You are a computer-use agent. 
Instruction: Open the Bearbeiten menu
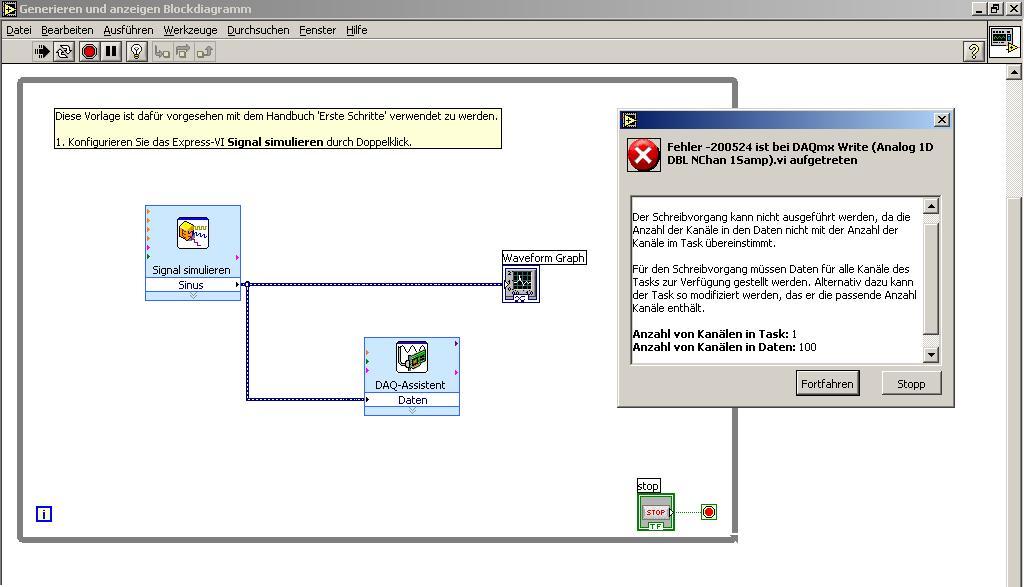pyautogui.click(x=67, y=30)
